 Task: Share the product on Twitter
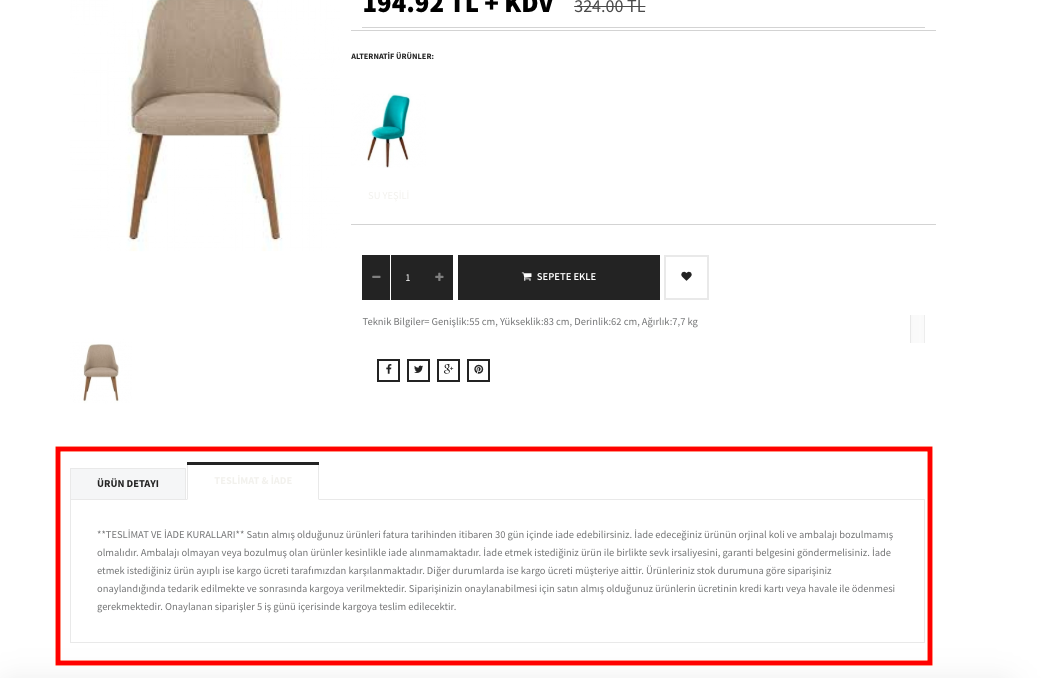[x=418, y=370]
